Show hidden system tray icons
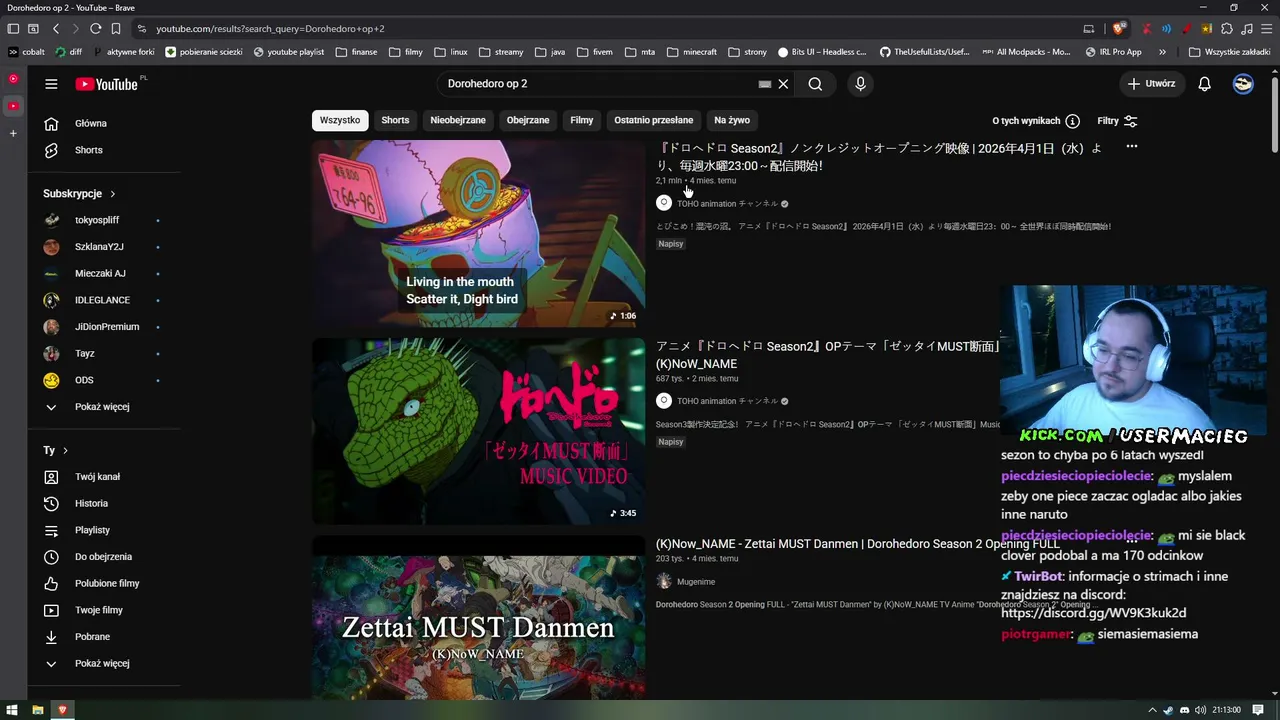 pos(1152,710)
